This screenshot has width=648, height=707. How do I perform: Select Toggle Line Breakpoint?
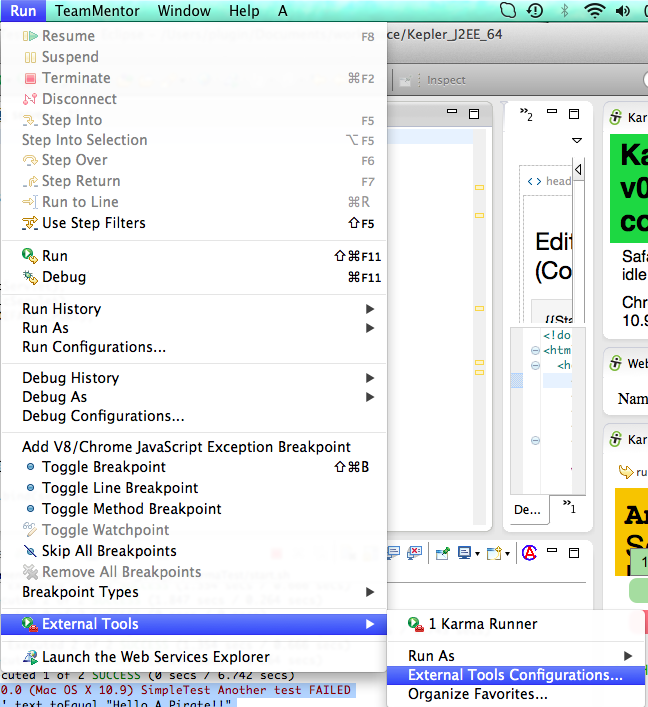[119, 488]
